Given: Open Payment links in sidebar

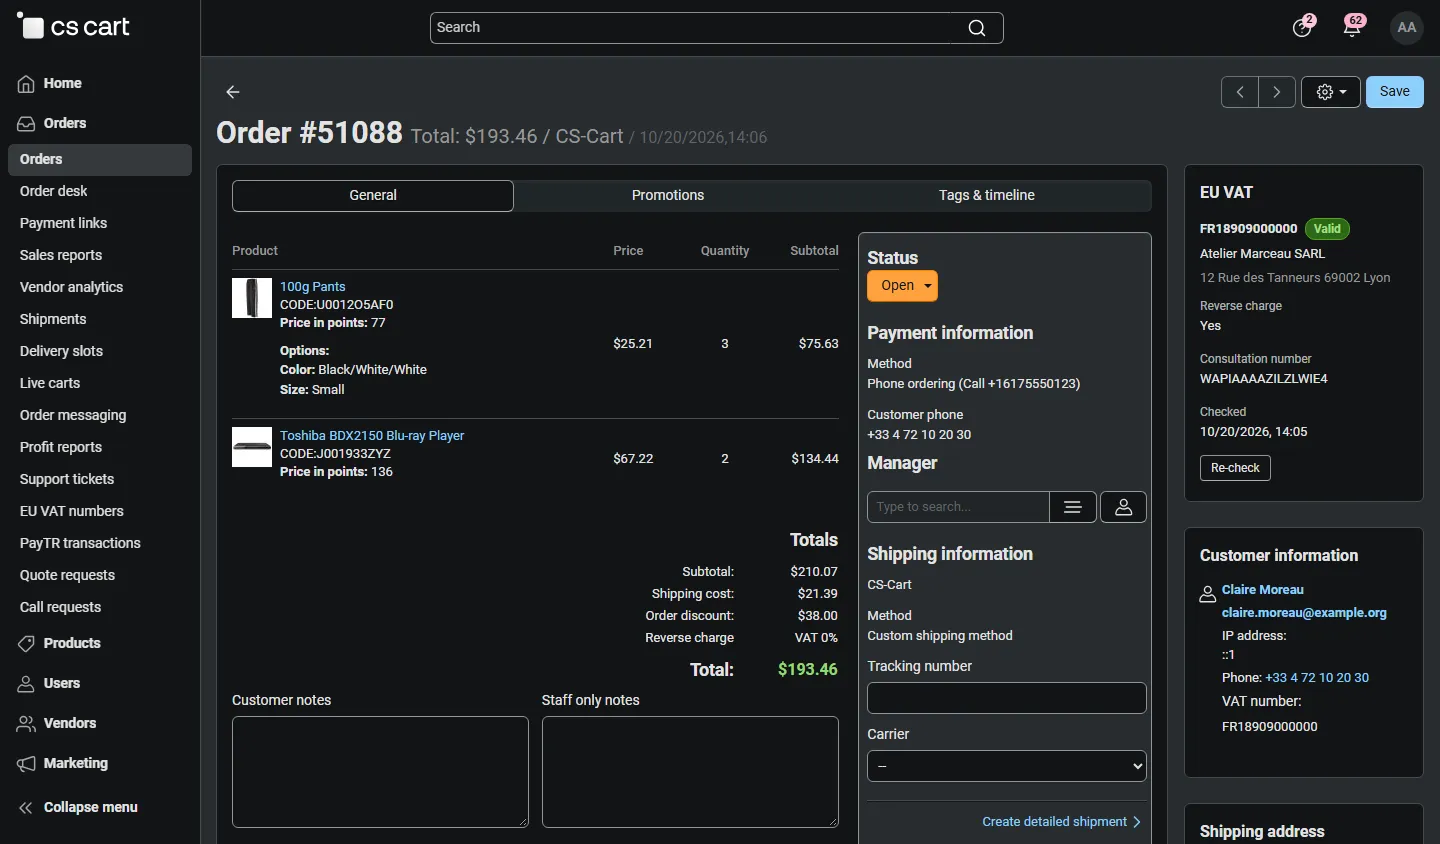Looking at the screenshot, I should 63,223.
